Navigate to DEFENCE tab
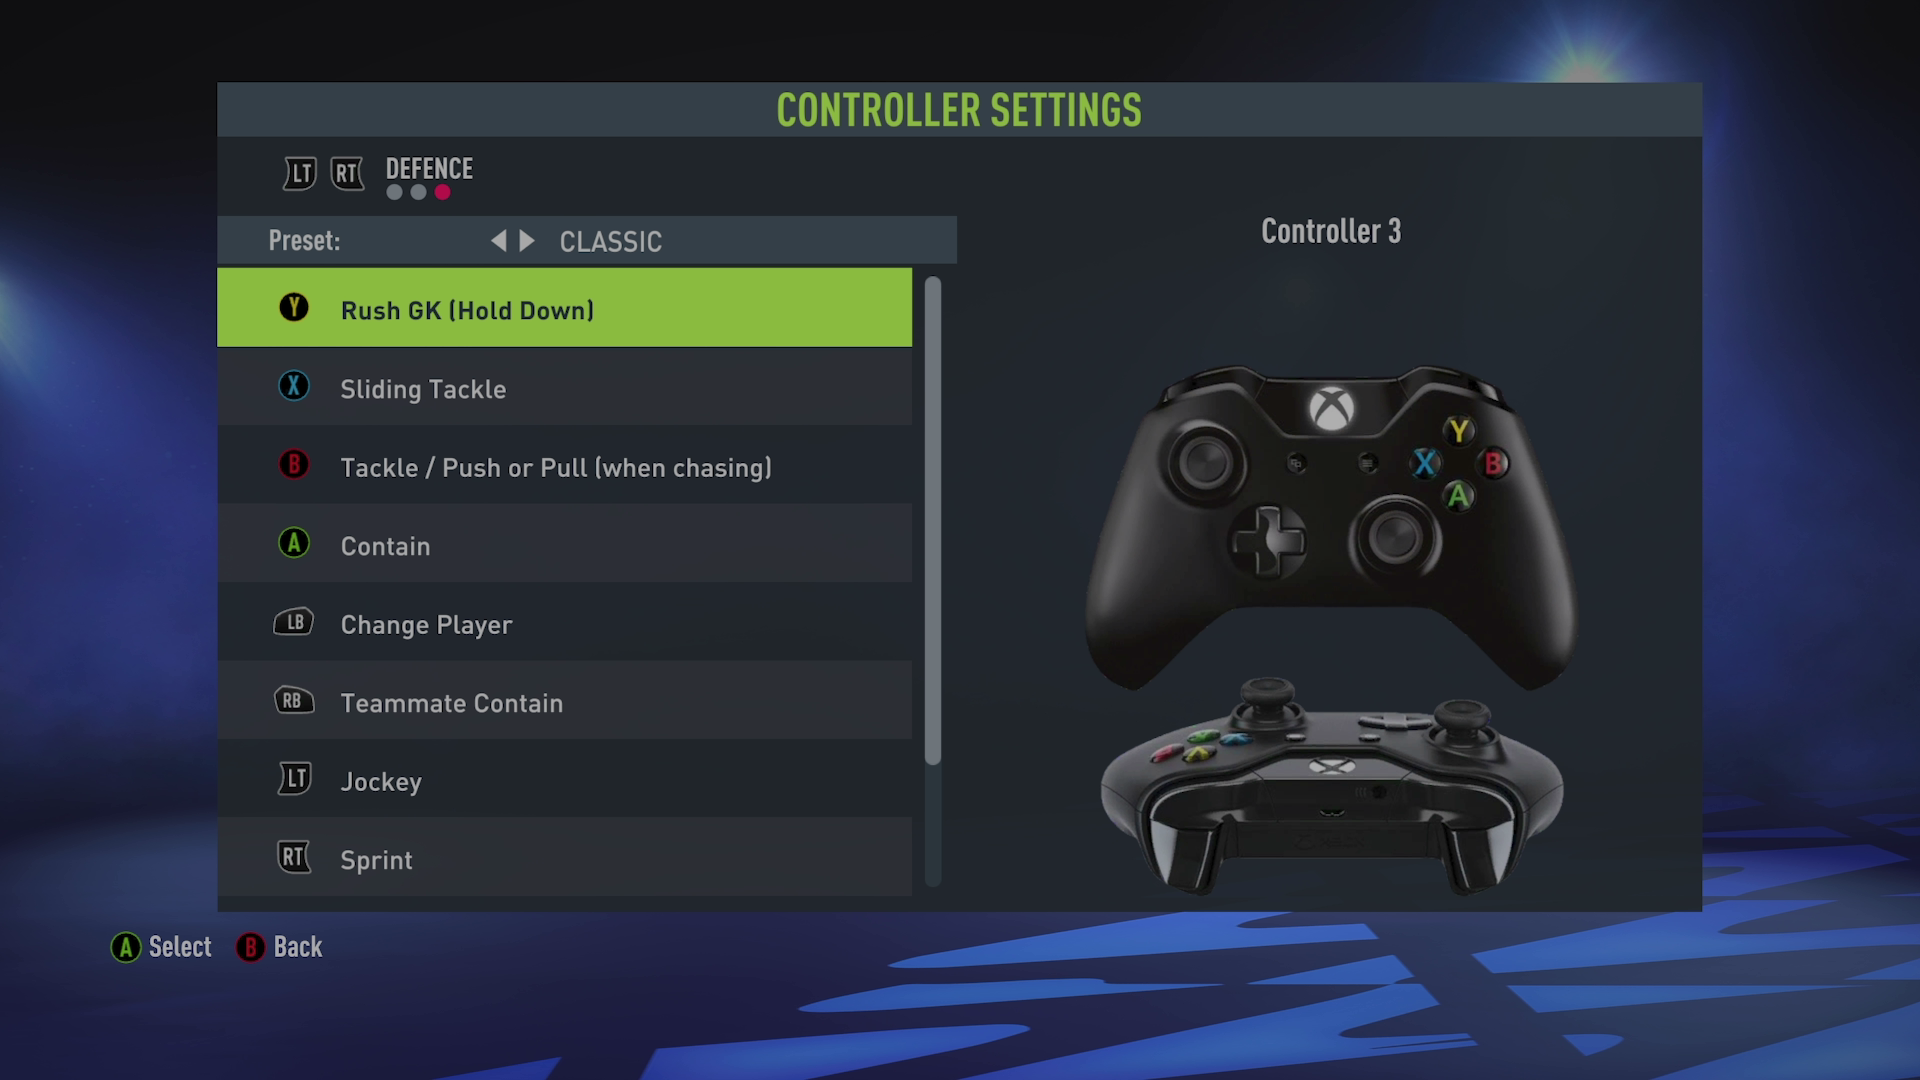 point(429,167)
